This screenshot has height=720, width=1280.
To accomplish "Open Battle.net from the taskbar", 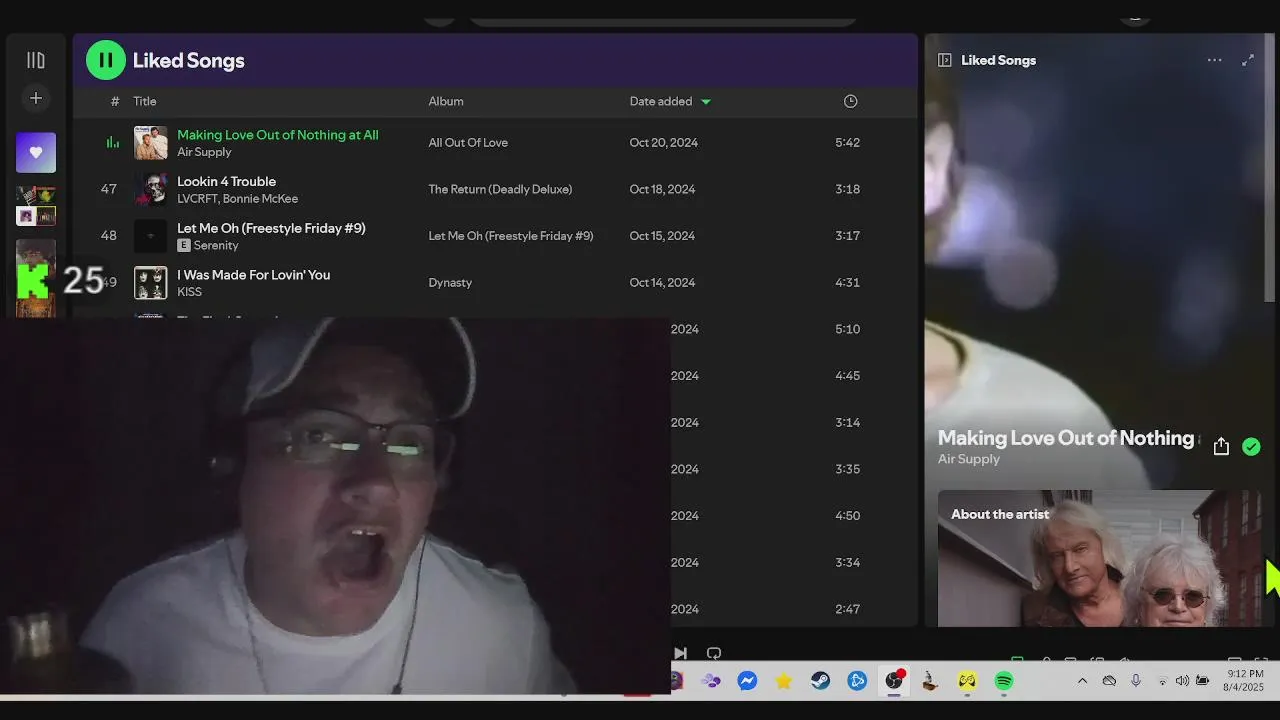I will (857, 681).
